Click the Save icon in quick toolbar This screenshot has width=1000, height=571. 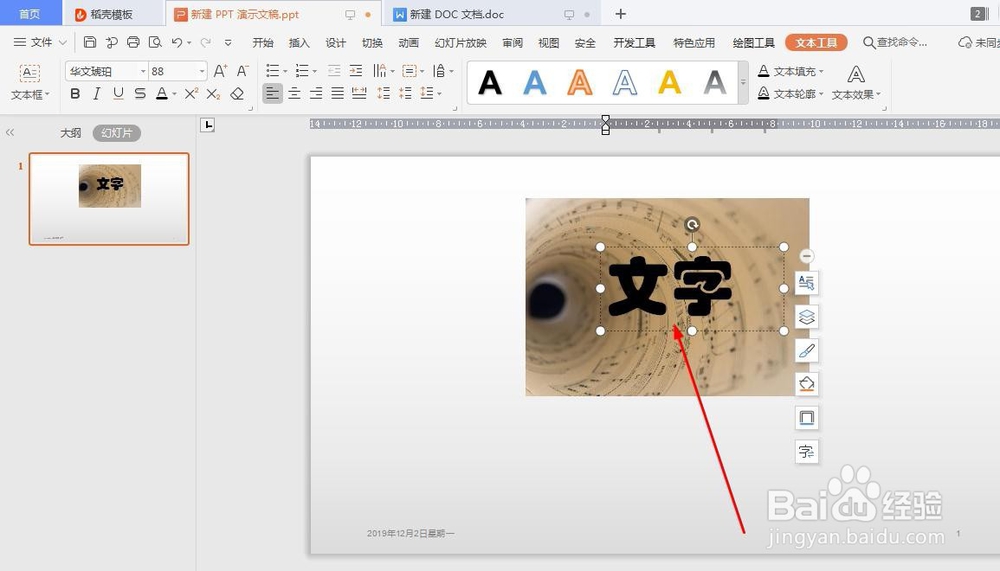90,42
